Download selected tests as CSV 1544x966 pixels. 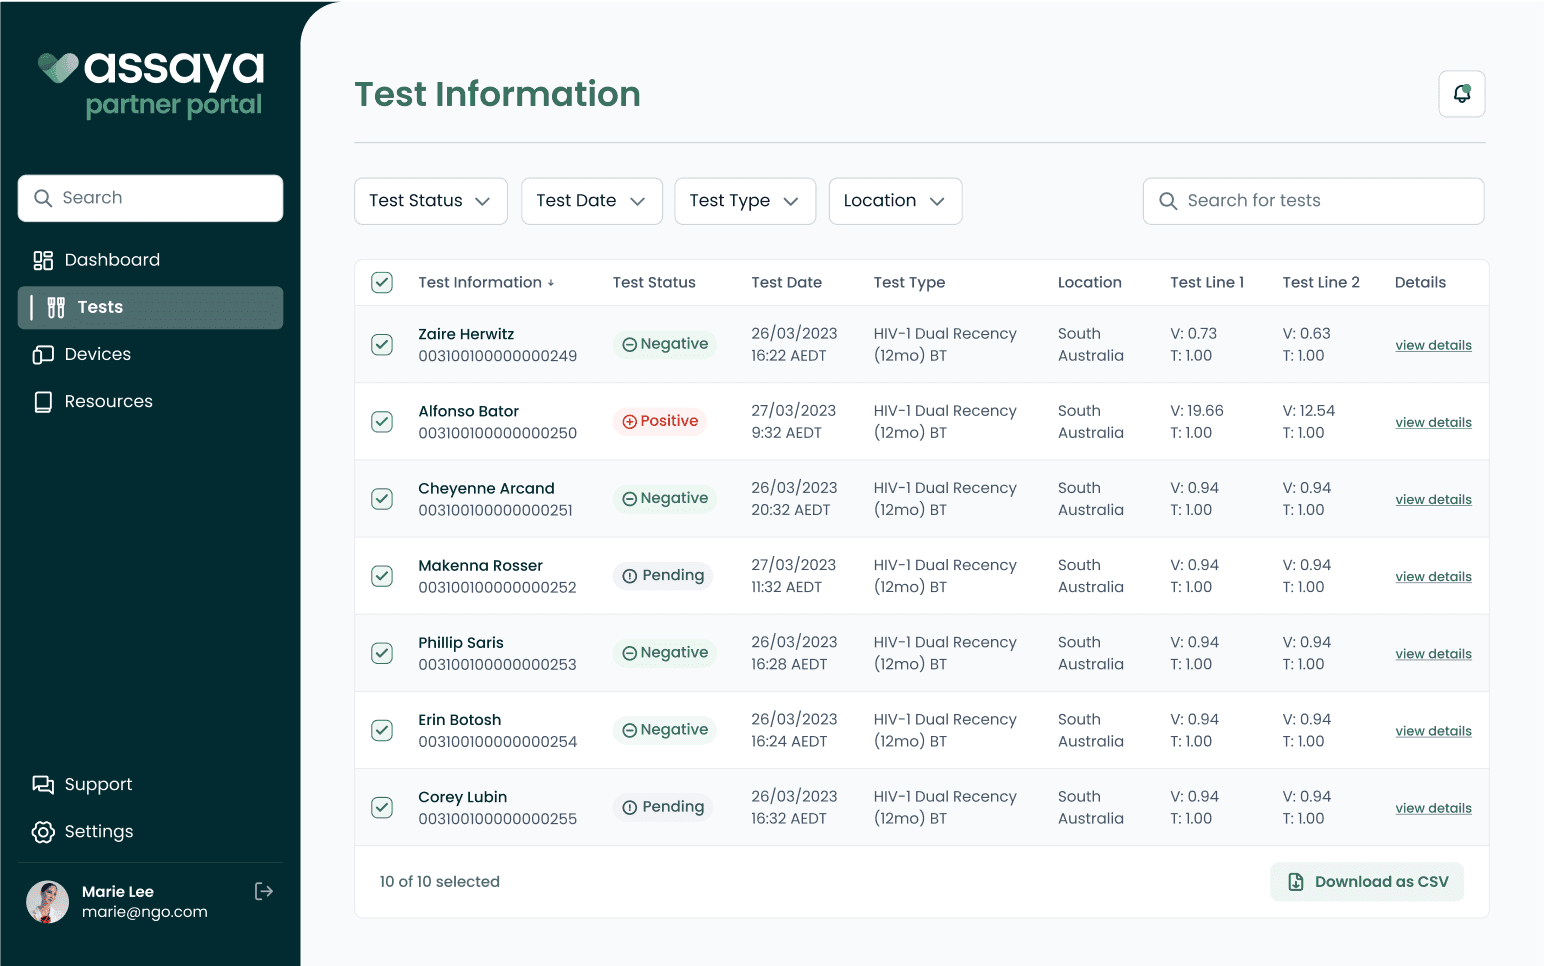pyautogui.click(x=1366, y=882)
